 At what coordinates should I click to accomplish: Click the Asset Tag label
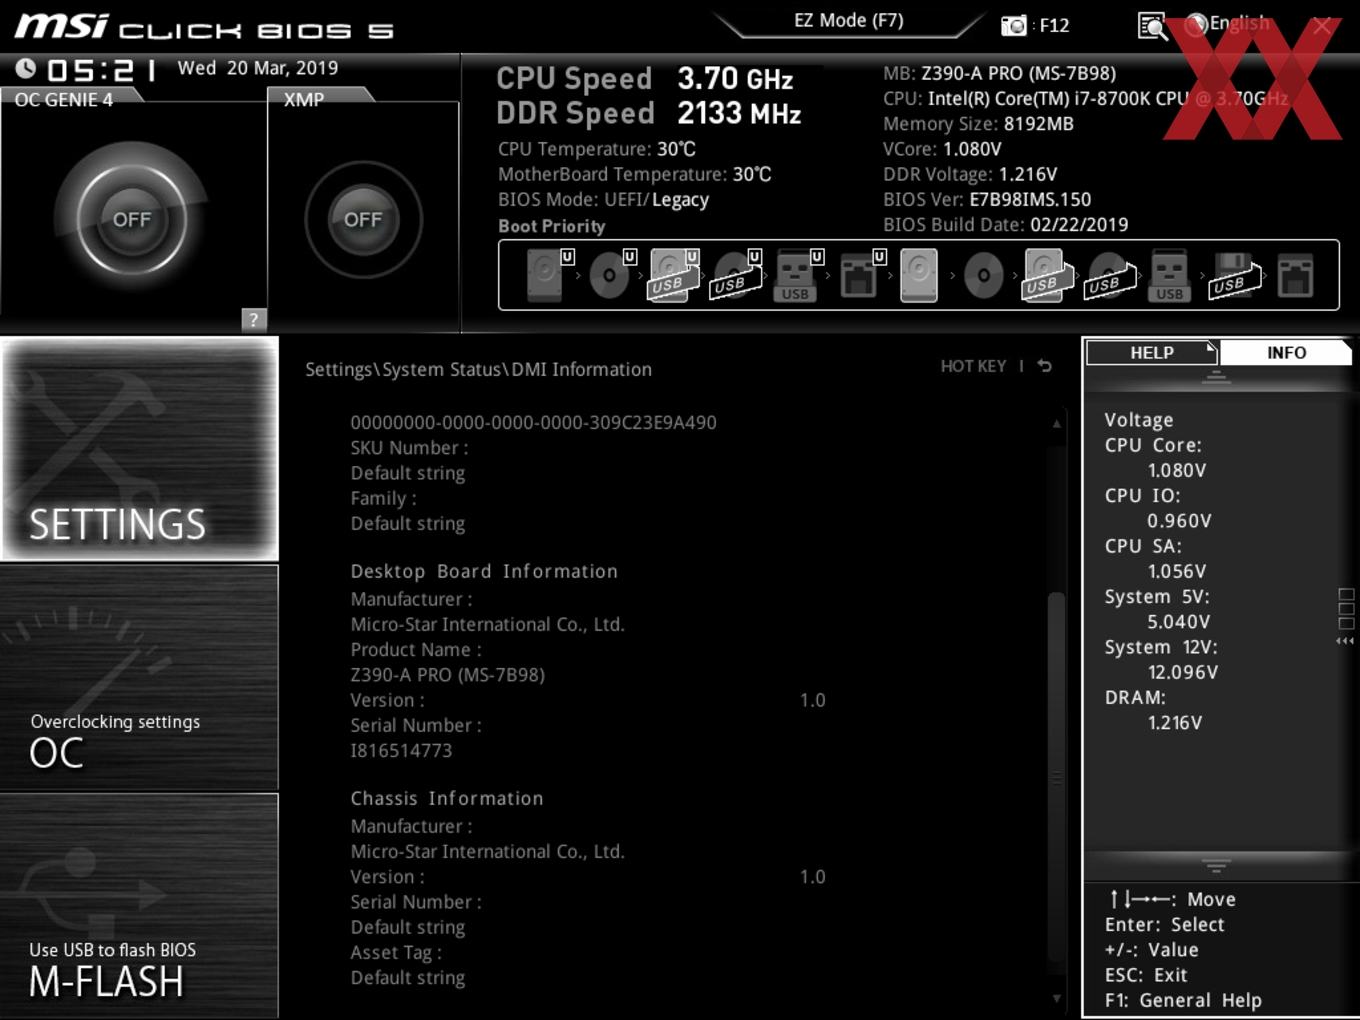[396, 952]
